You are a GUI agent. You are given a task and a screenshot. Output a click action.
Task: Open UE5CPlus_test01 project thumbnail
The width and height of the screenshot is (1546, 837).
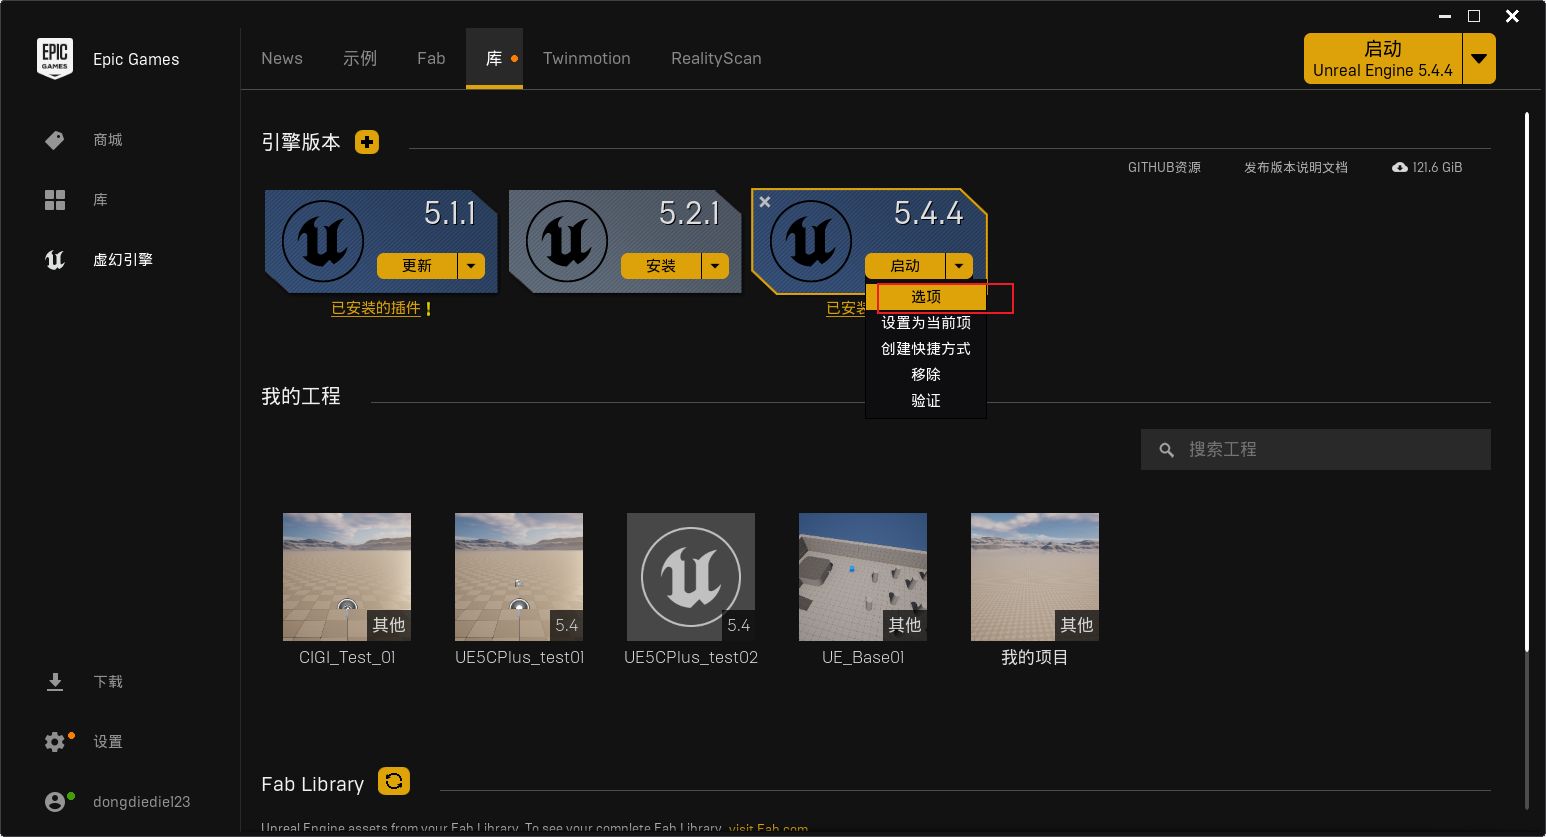(519, 577)
